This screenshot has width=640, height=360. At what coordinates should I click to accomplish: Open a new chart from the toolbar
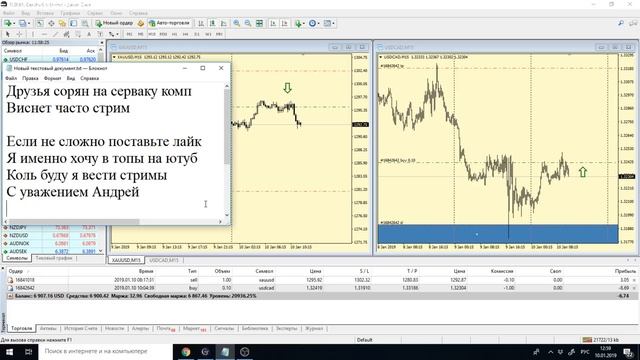(7, 23)
